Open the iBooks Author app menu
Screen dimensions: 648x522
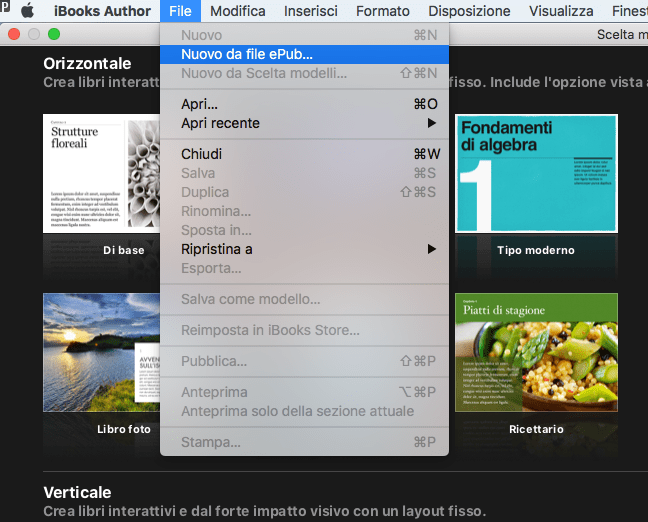click(x=102, y=11)
